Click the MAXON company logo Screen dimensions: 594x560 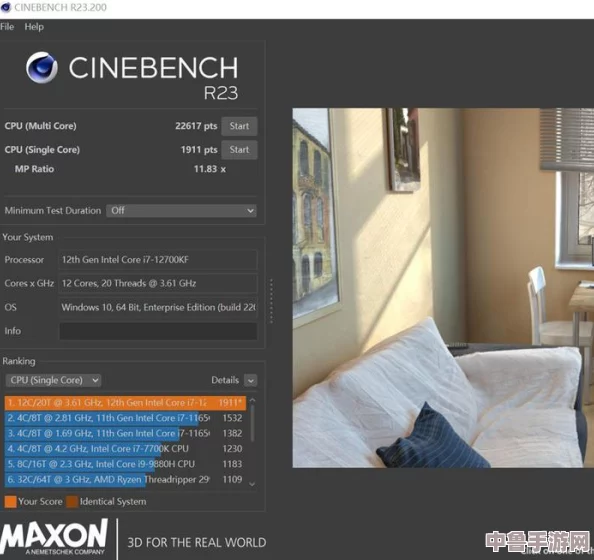pos(54,537)
